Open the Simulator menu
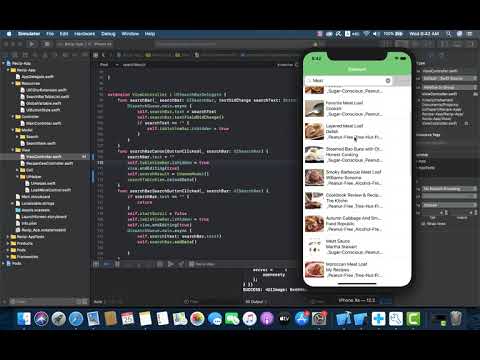The height and width of the screenshot is (360, 480). 29,34
